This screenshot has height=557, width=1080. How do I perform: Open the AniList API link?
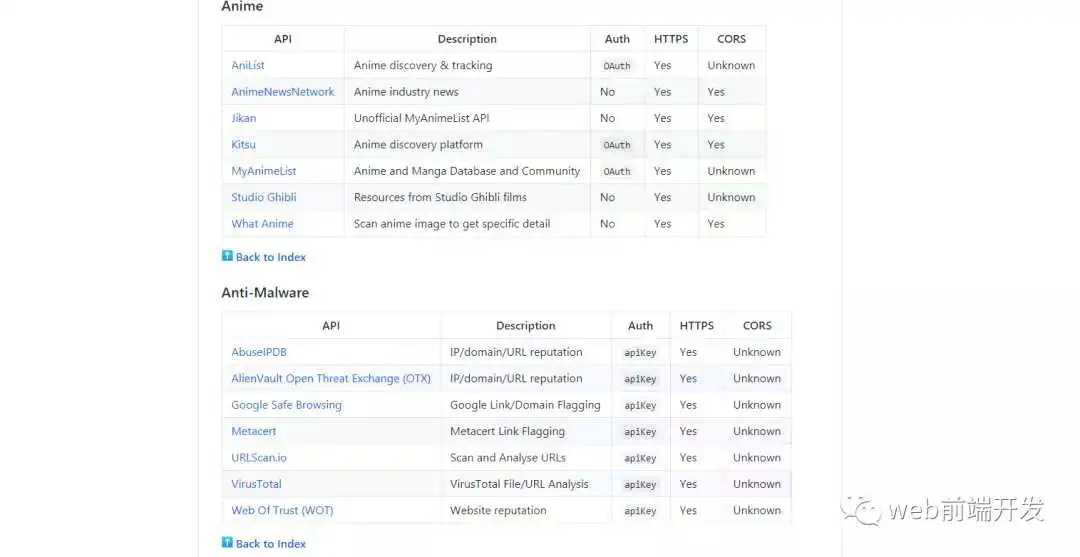point(248,65)
